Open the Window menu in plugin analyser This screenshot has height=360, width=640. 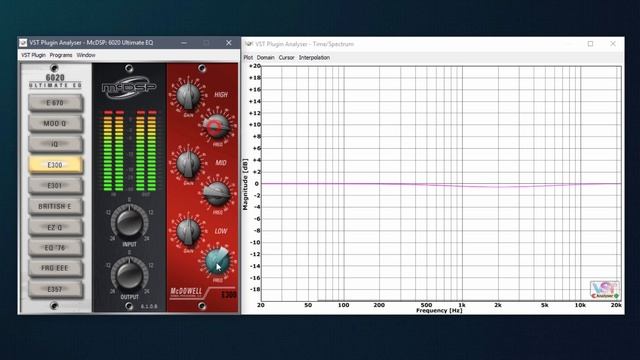click(86, 55)
